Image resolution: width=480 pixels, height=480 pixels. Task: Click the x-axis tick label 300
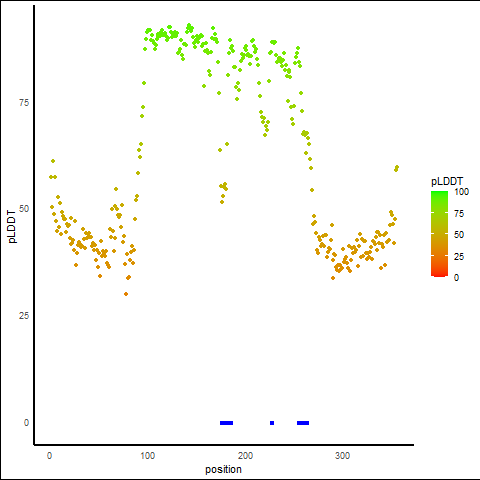pyautogui.click(x=342, y=456)
